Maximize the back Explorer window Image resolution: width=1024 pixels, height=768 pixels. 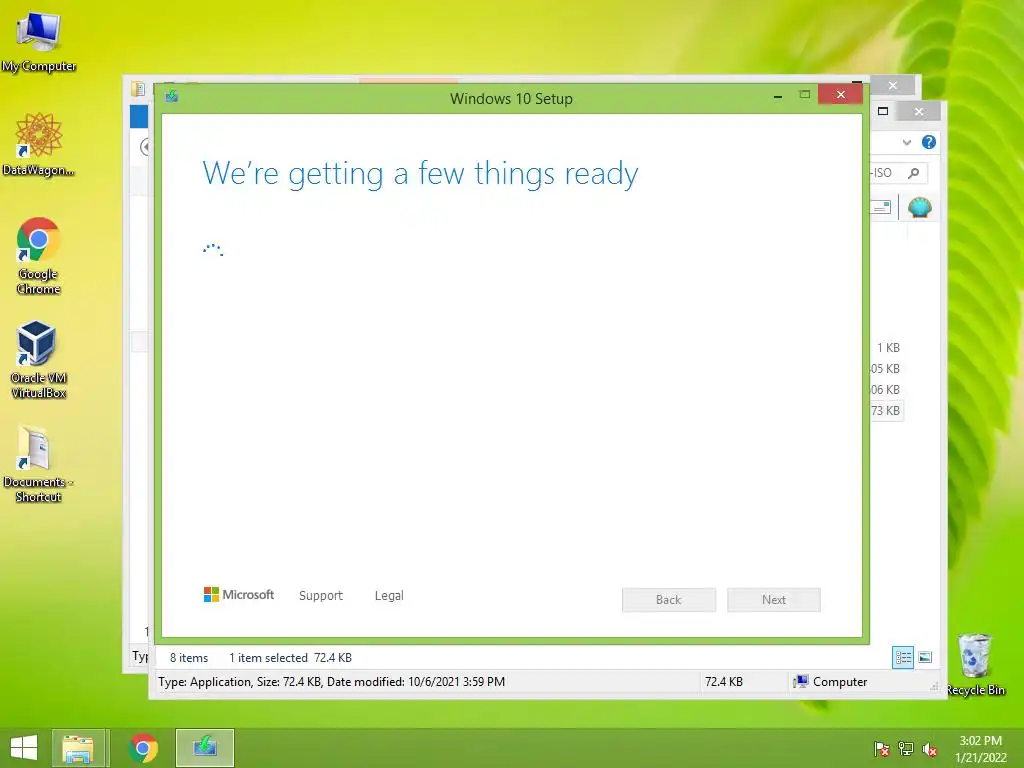[x=883, y=111]
